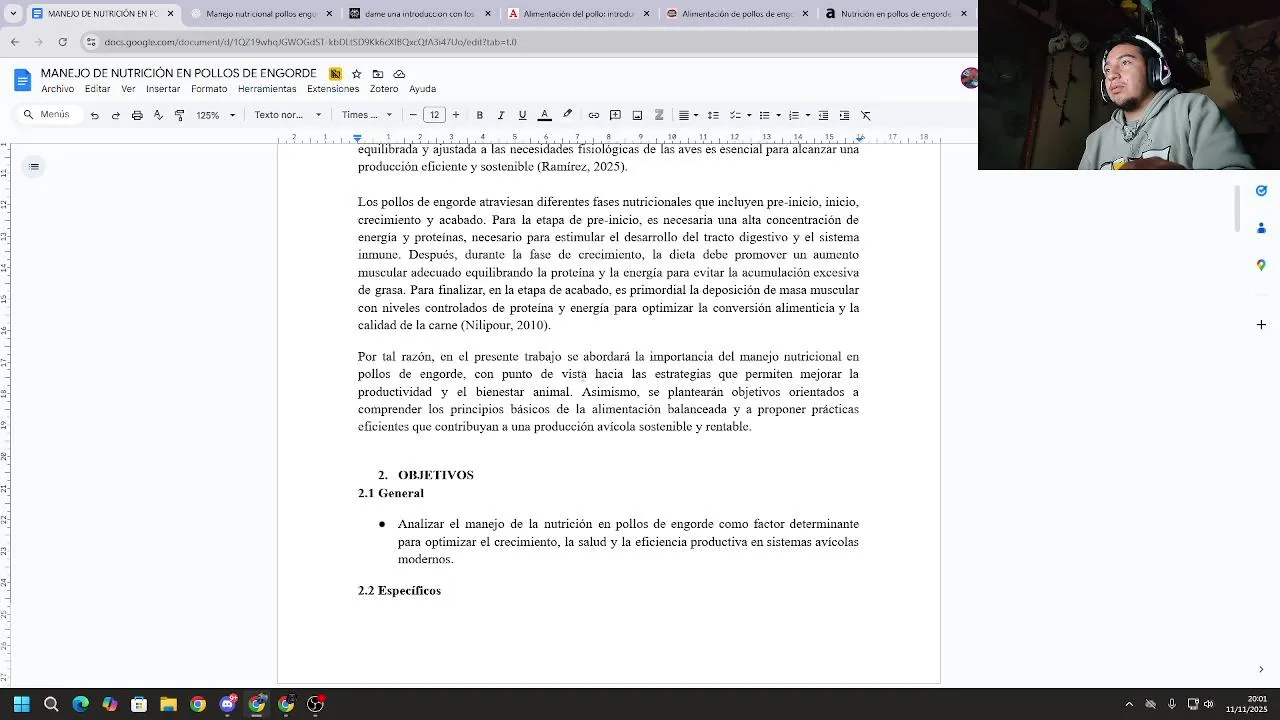Open the paragraph style dropdown Texto normal
This screenshot has height=720, width=1280.
click(x=288, y=115)
